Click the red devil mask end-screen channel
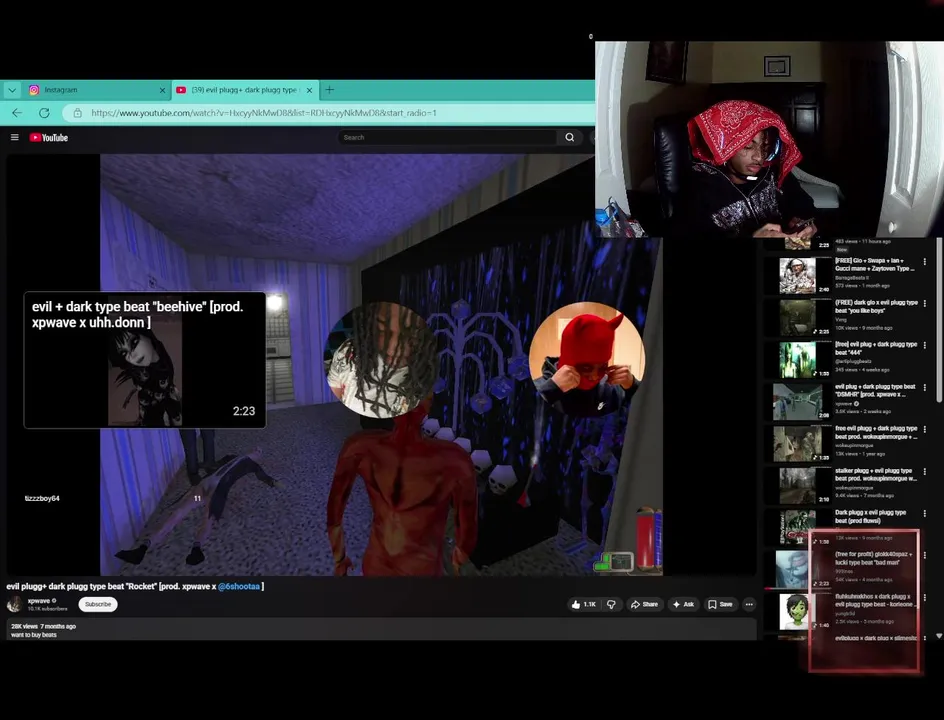The height and width of the screenshot is (720, 944). tap(587, 360)
